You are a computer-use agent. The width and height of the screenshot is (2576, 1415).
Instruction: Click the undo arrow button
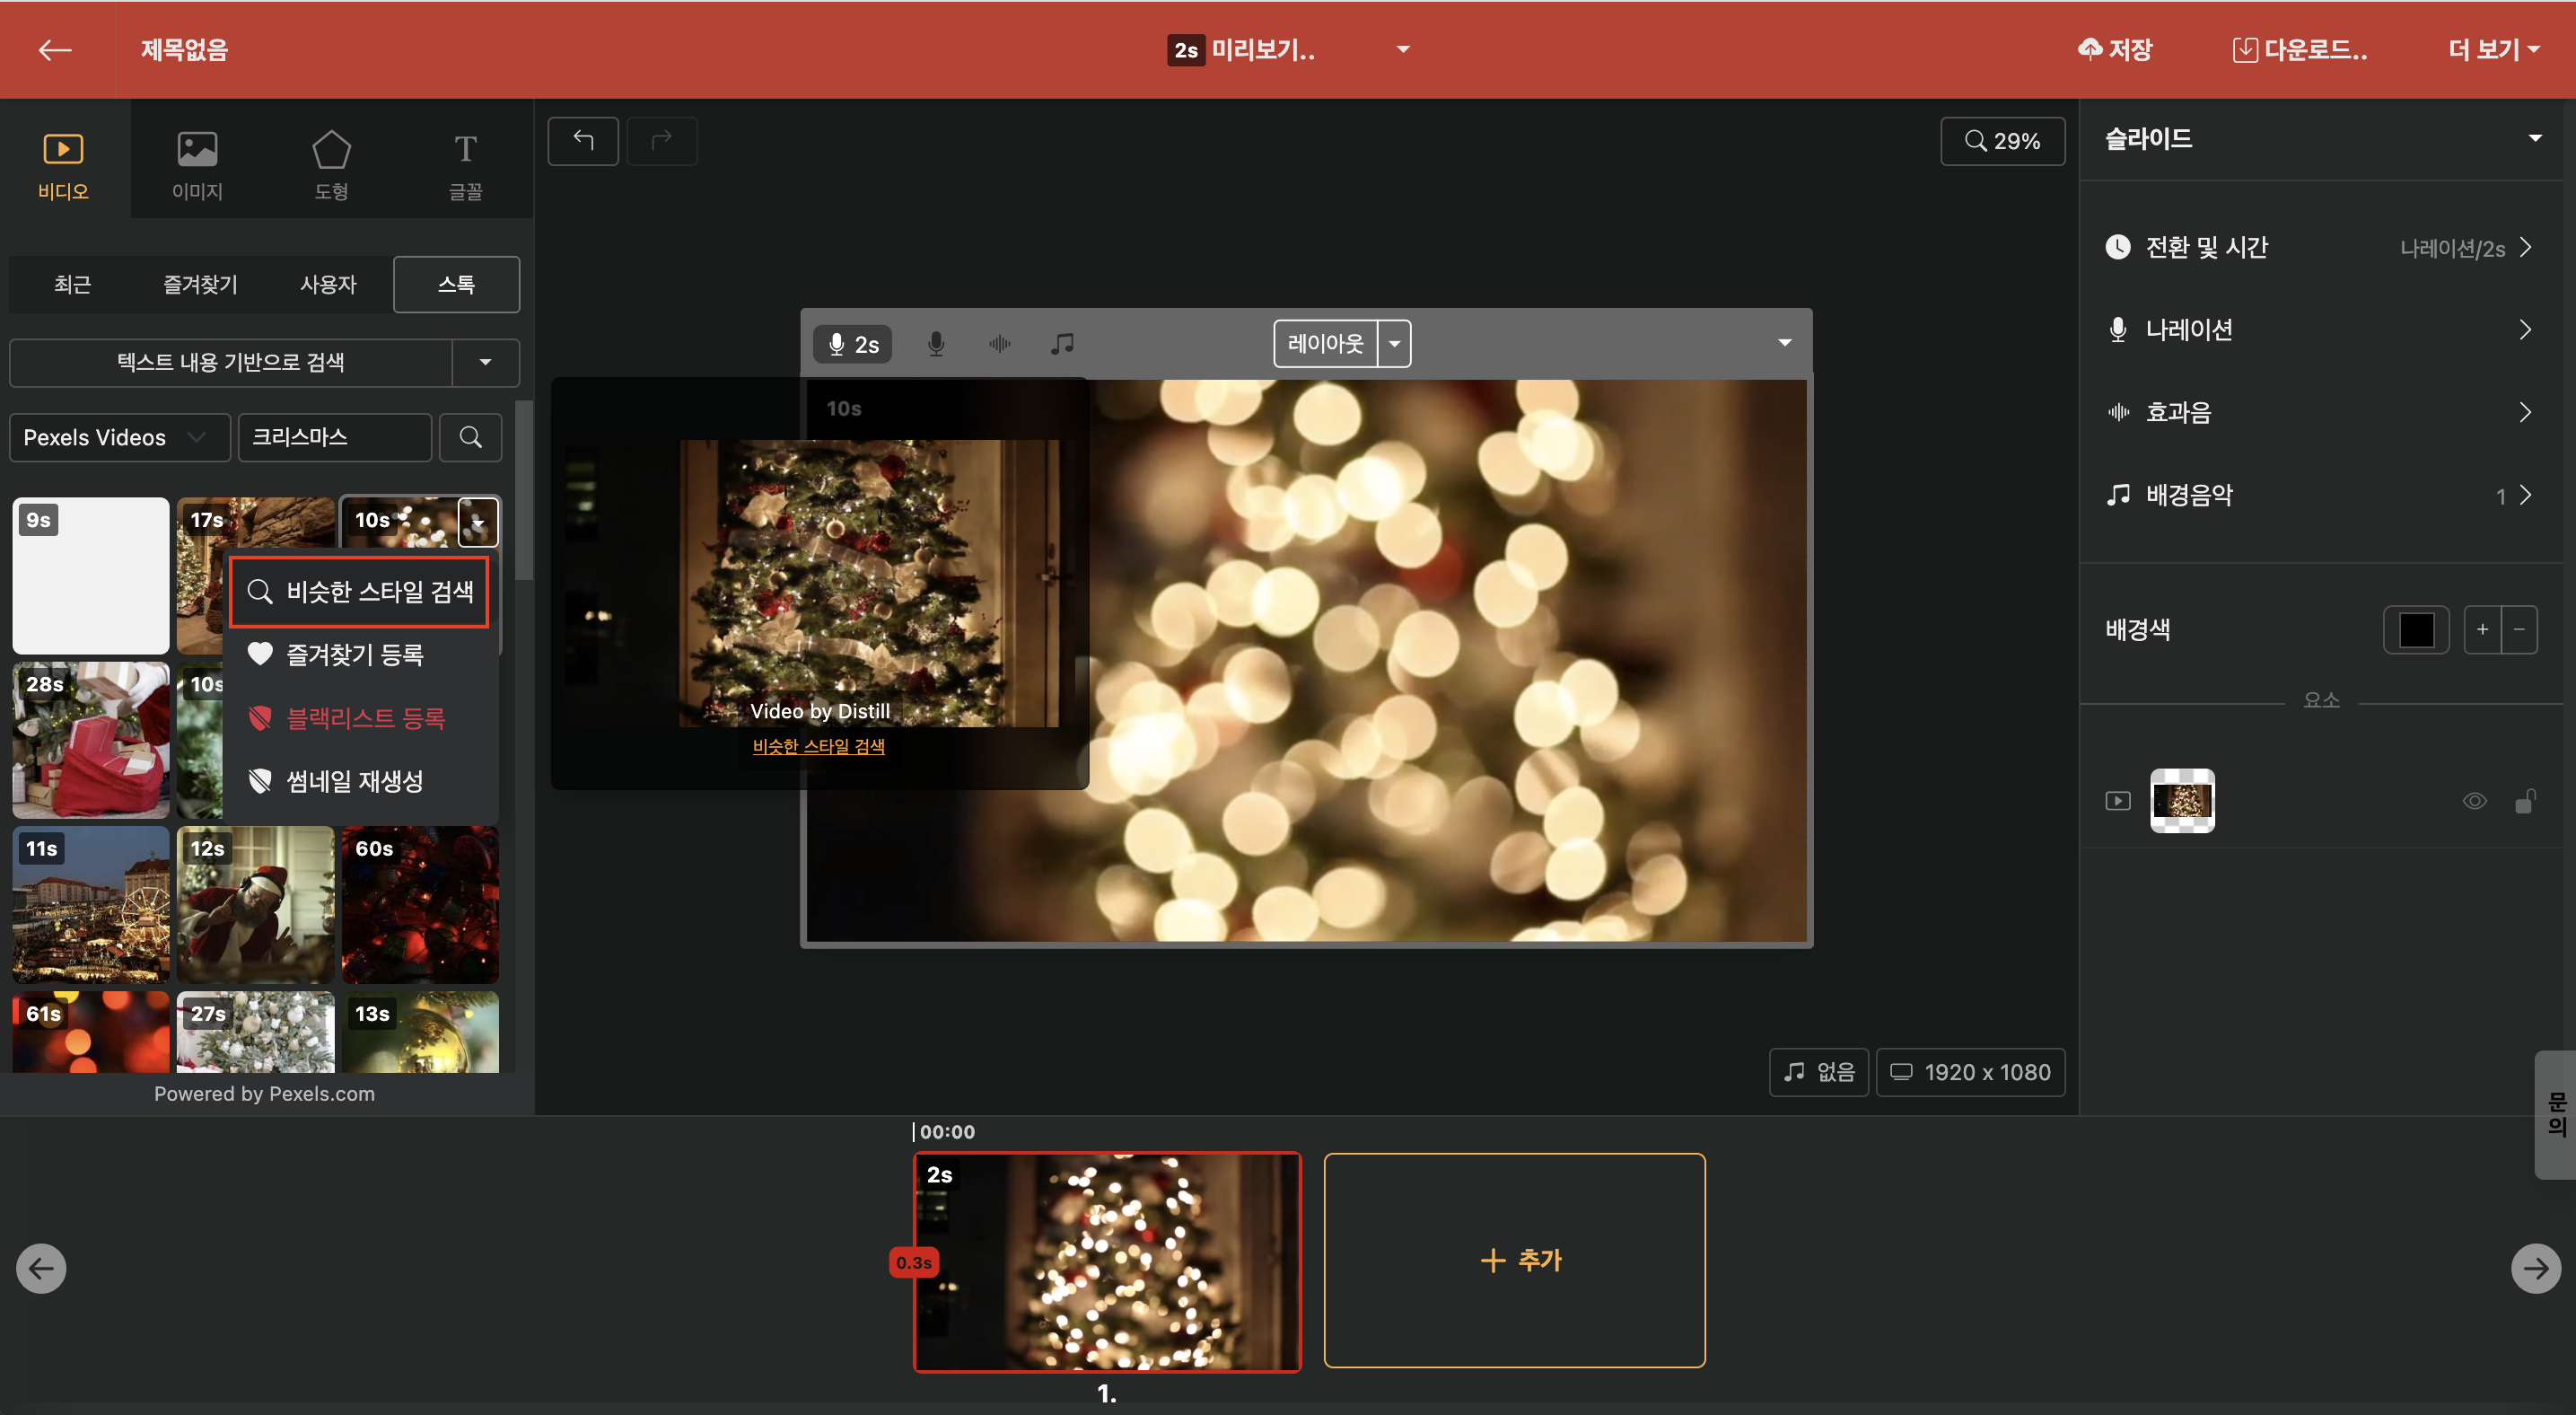pyautogui.click(x=583, y=141)
